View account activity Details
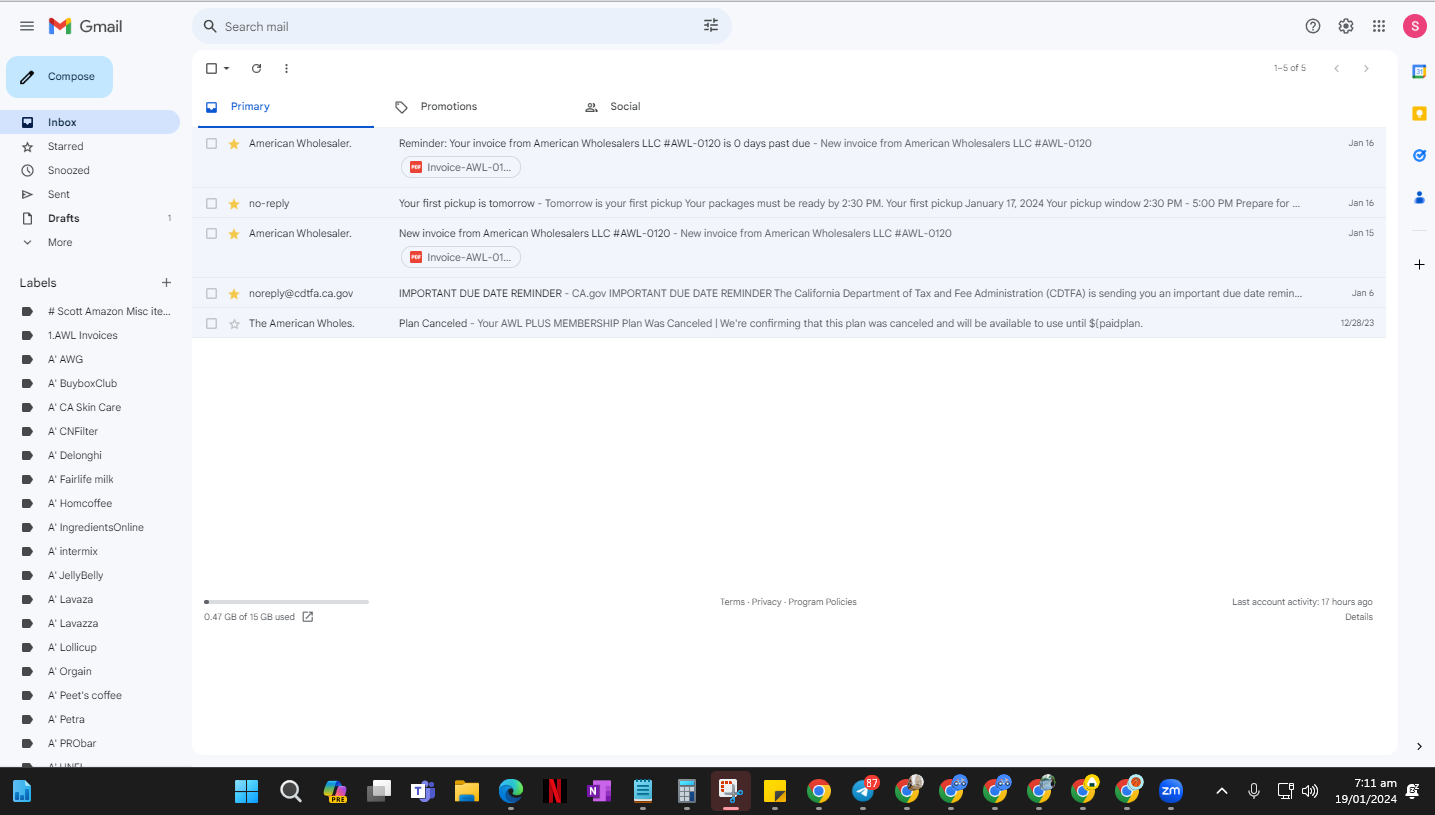Viewport: 1435px width, 815px height. (x=1359, y=617)
